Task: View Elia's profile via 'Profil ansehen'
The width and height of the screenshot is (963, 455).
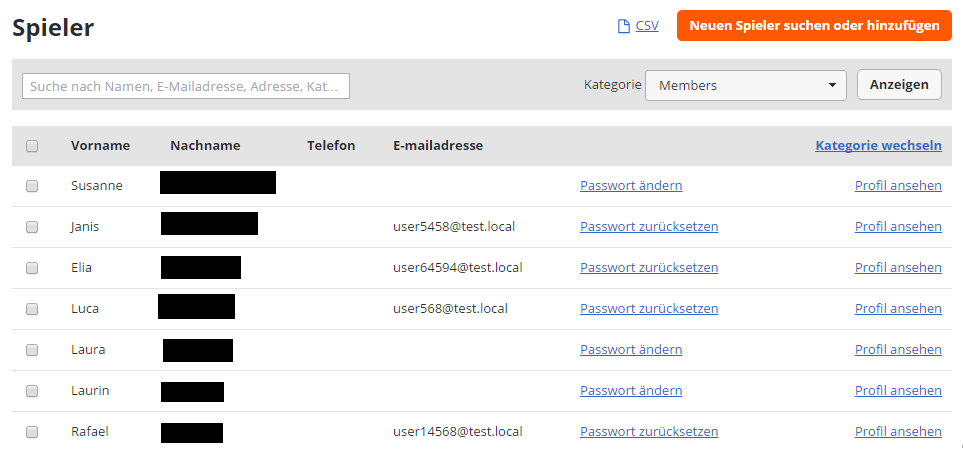Action: (898, 268)
